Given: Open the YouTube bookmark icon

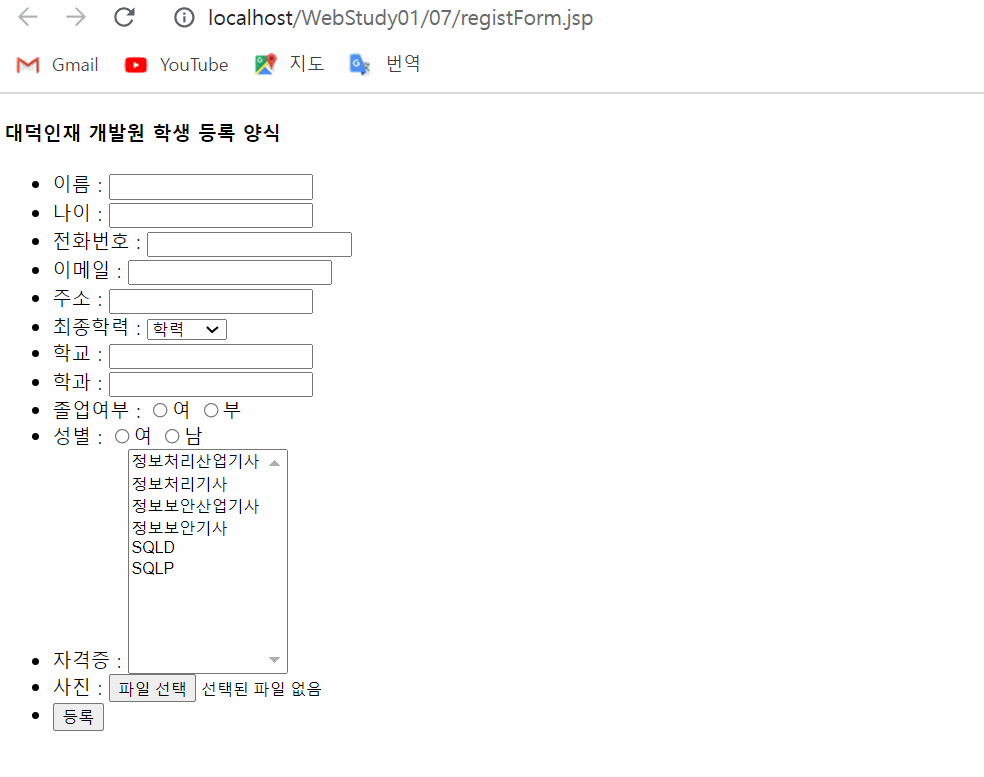Looking at the screenshot, I should [136, 65].
